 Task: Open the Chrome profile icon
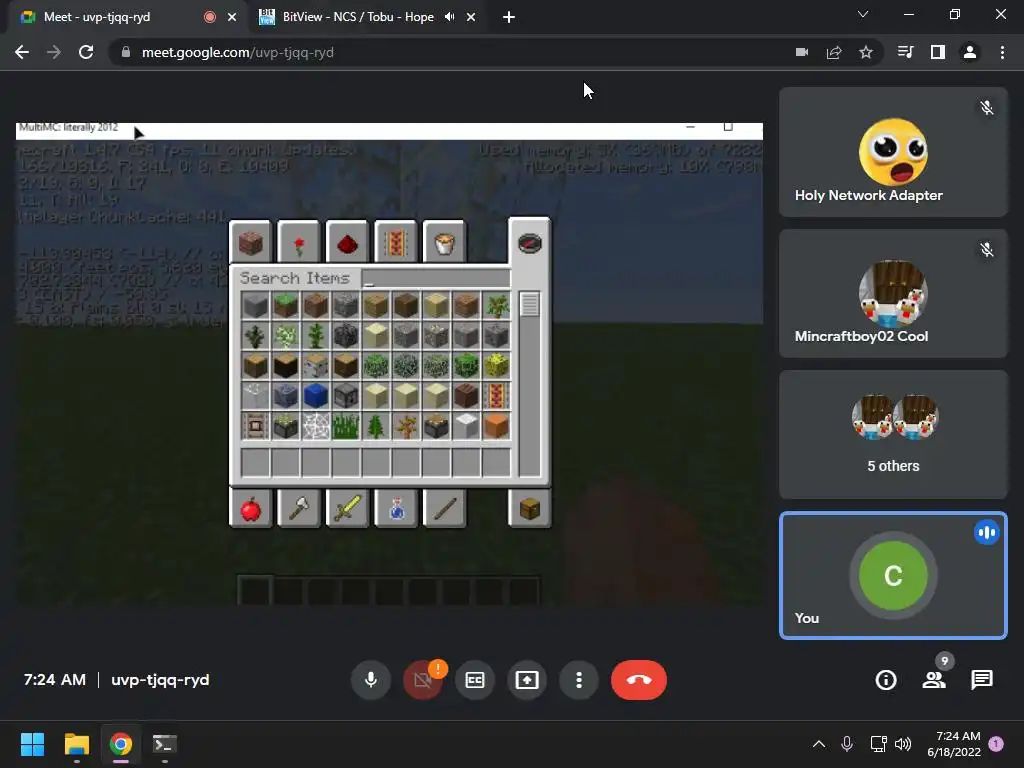point(970,52)
